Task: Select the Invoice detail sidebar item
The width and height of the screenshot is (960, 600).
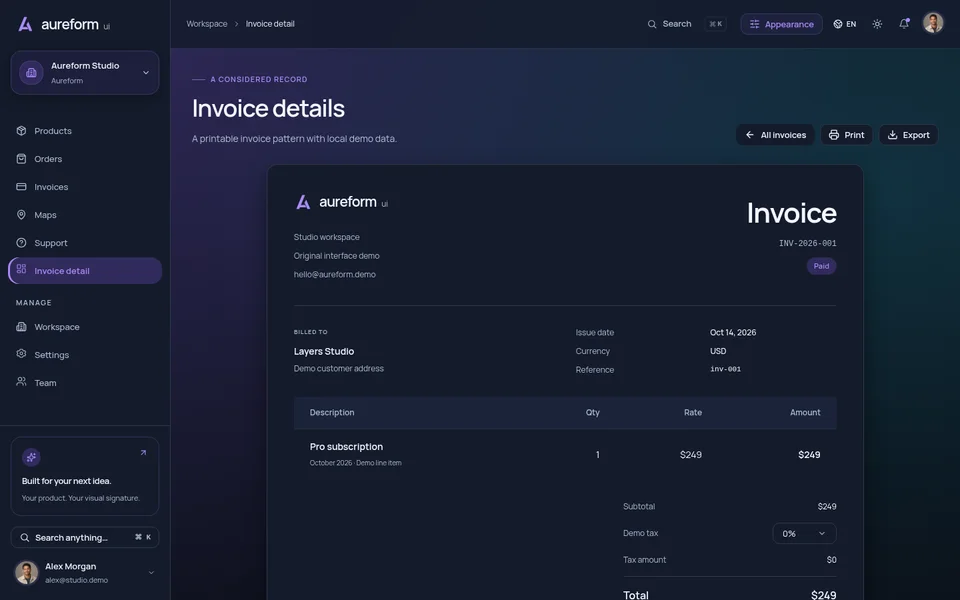Action: tap(85, 271)
